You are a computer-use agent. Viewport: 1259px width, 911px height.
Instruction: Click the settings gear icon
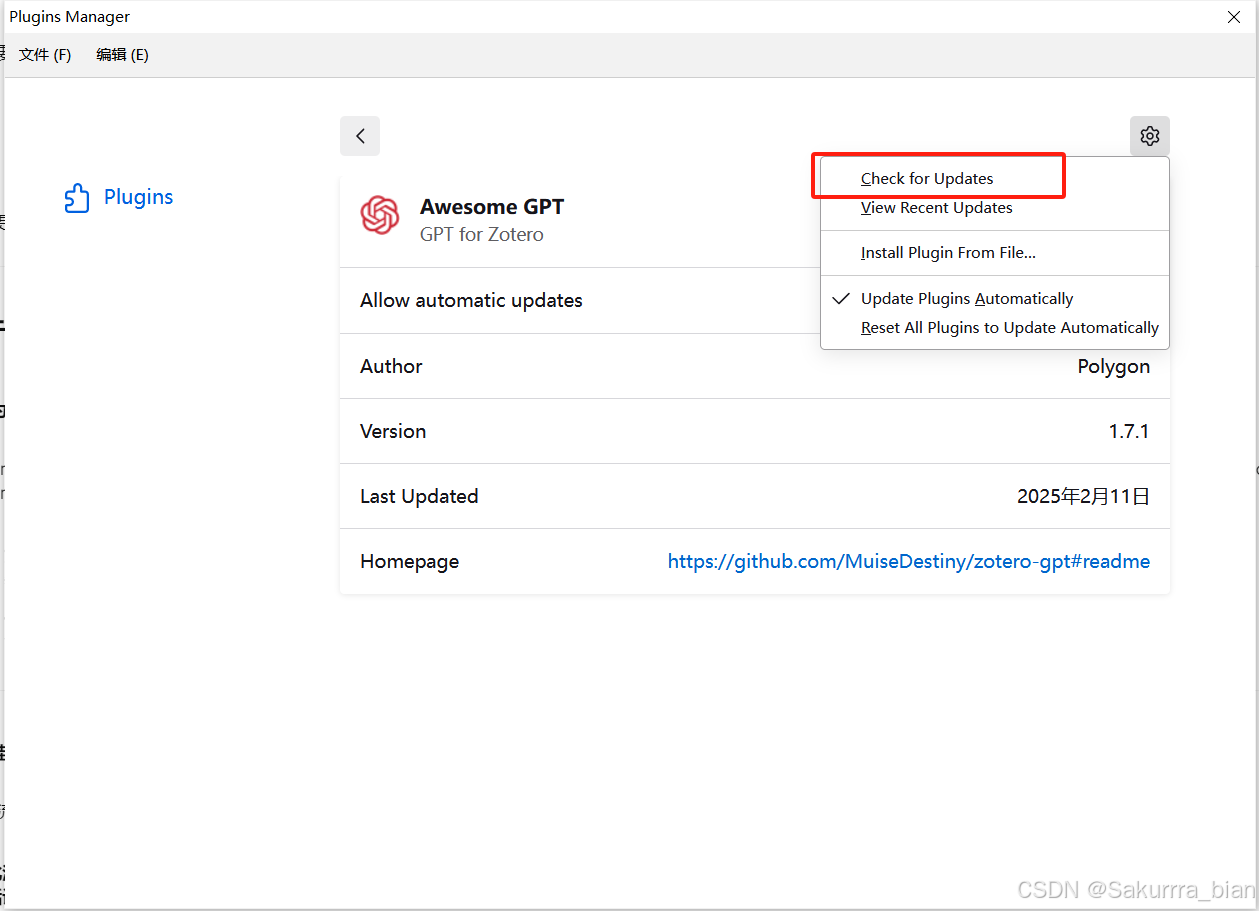tap(1148, 136)
